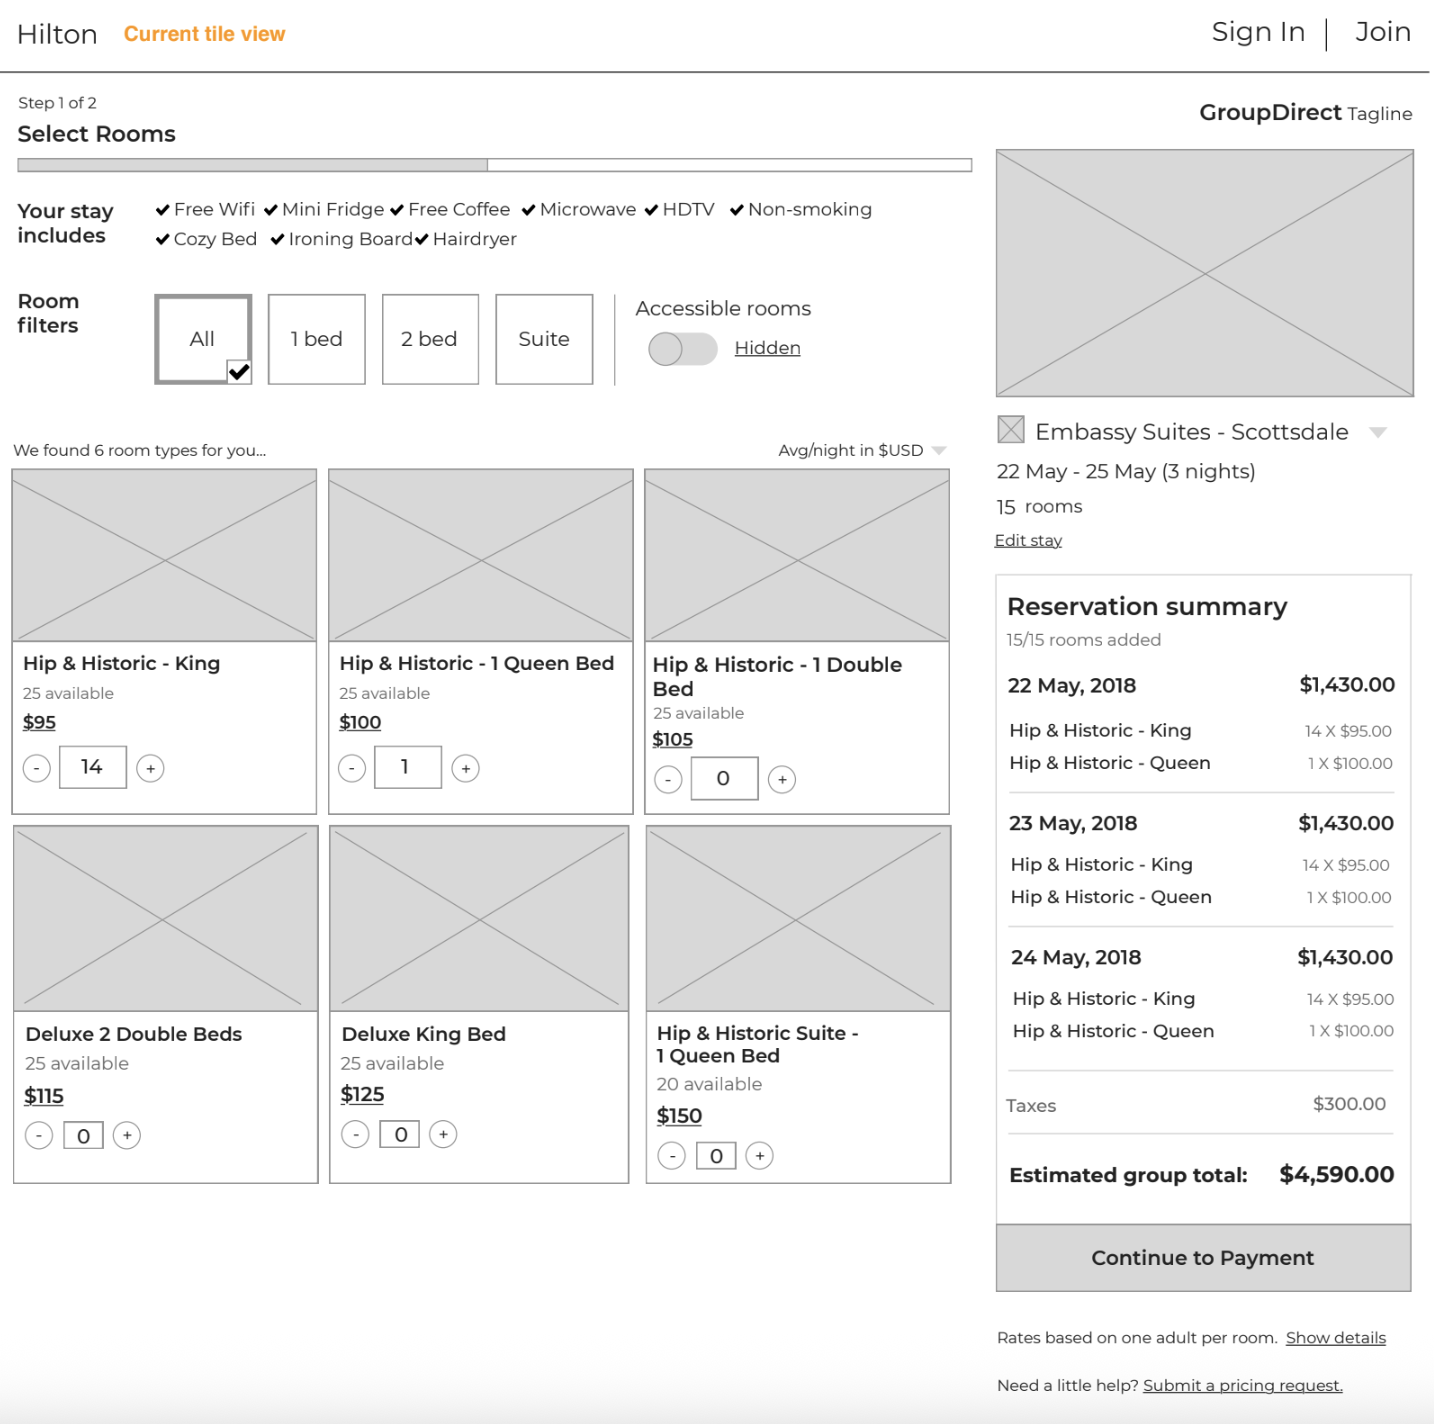
Task: Increase Hip & Historic King room quantity
Action: point(150,768)
